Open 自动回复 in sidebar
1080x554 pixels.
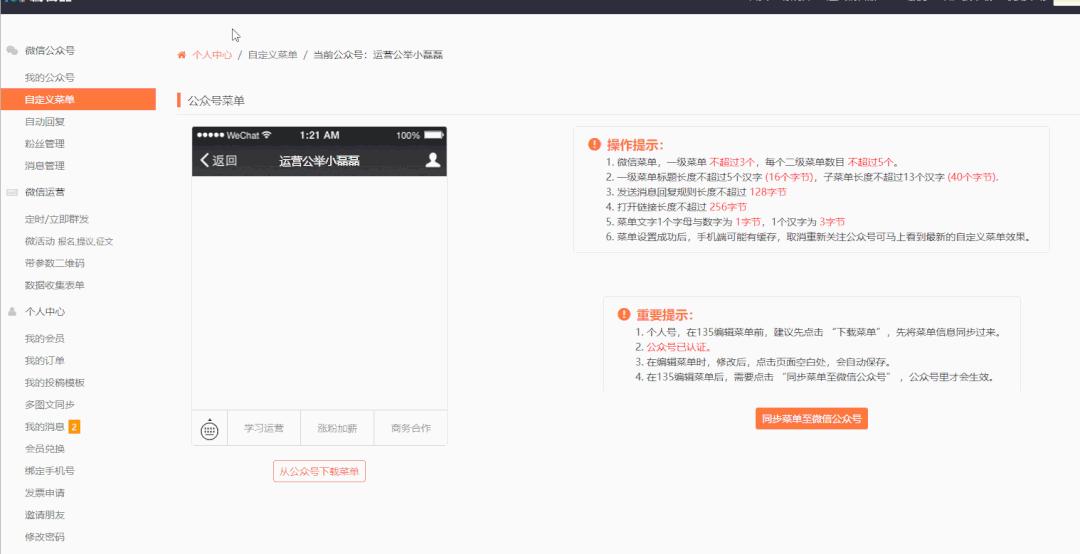click(x=45, y=121)
